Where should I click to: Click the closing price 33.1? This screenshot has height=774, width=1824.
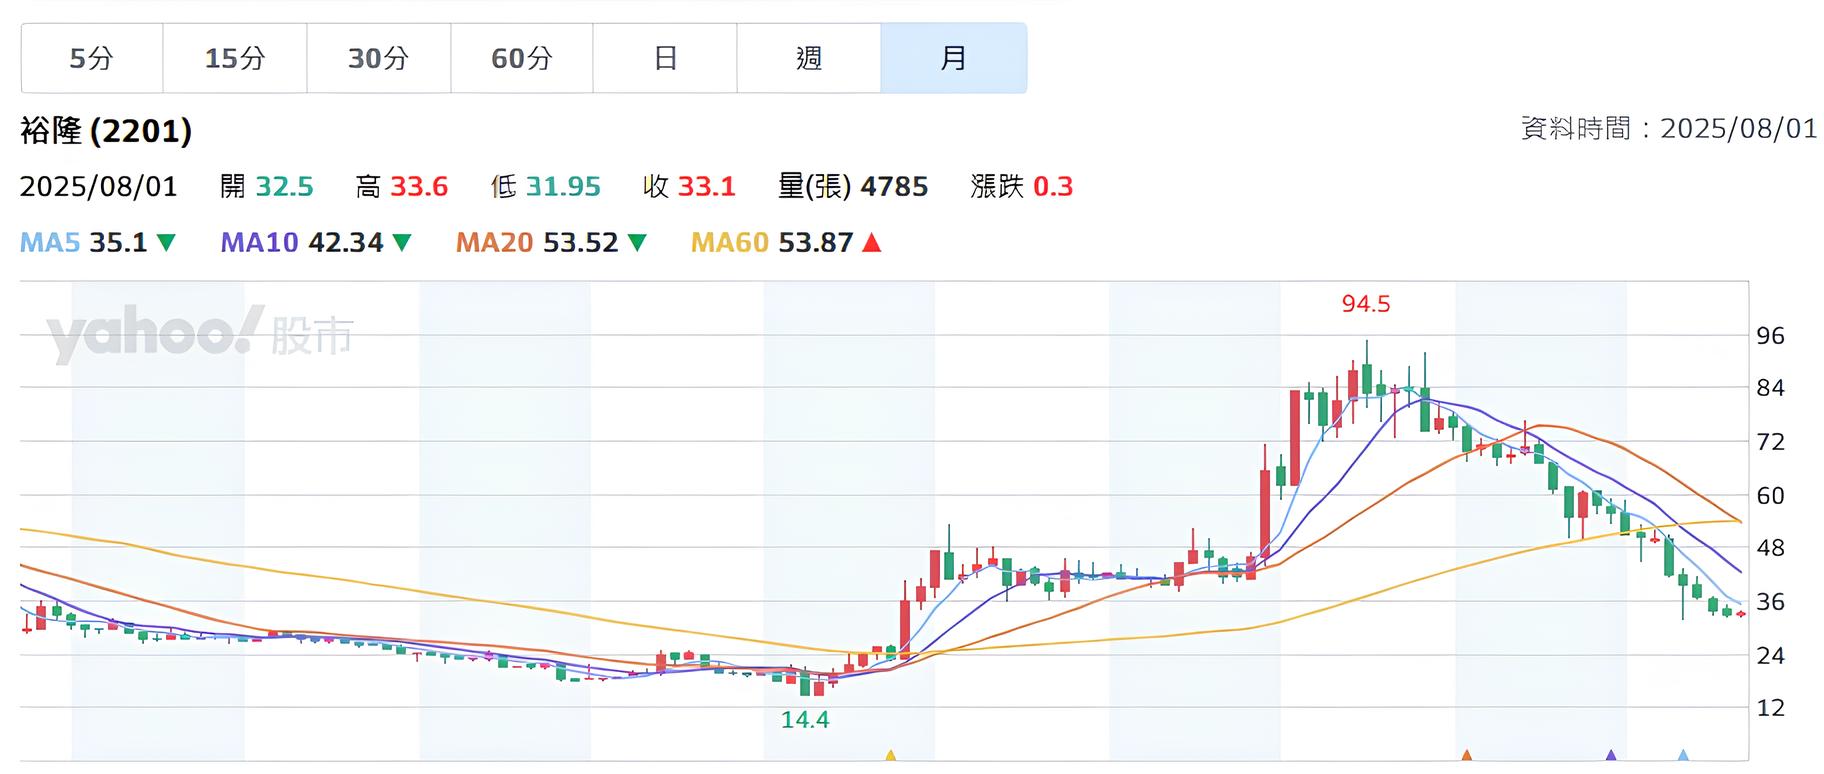[706, 187]
